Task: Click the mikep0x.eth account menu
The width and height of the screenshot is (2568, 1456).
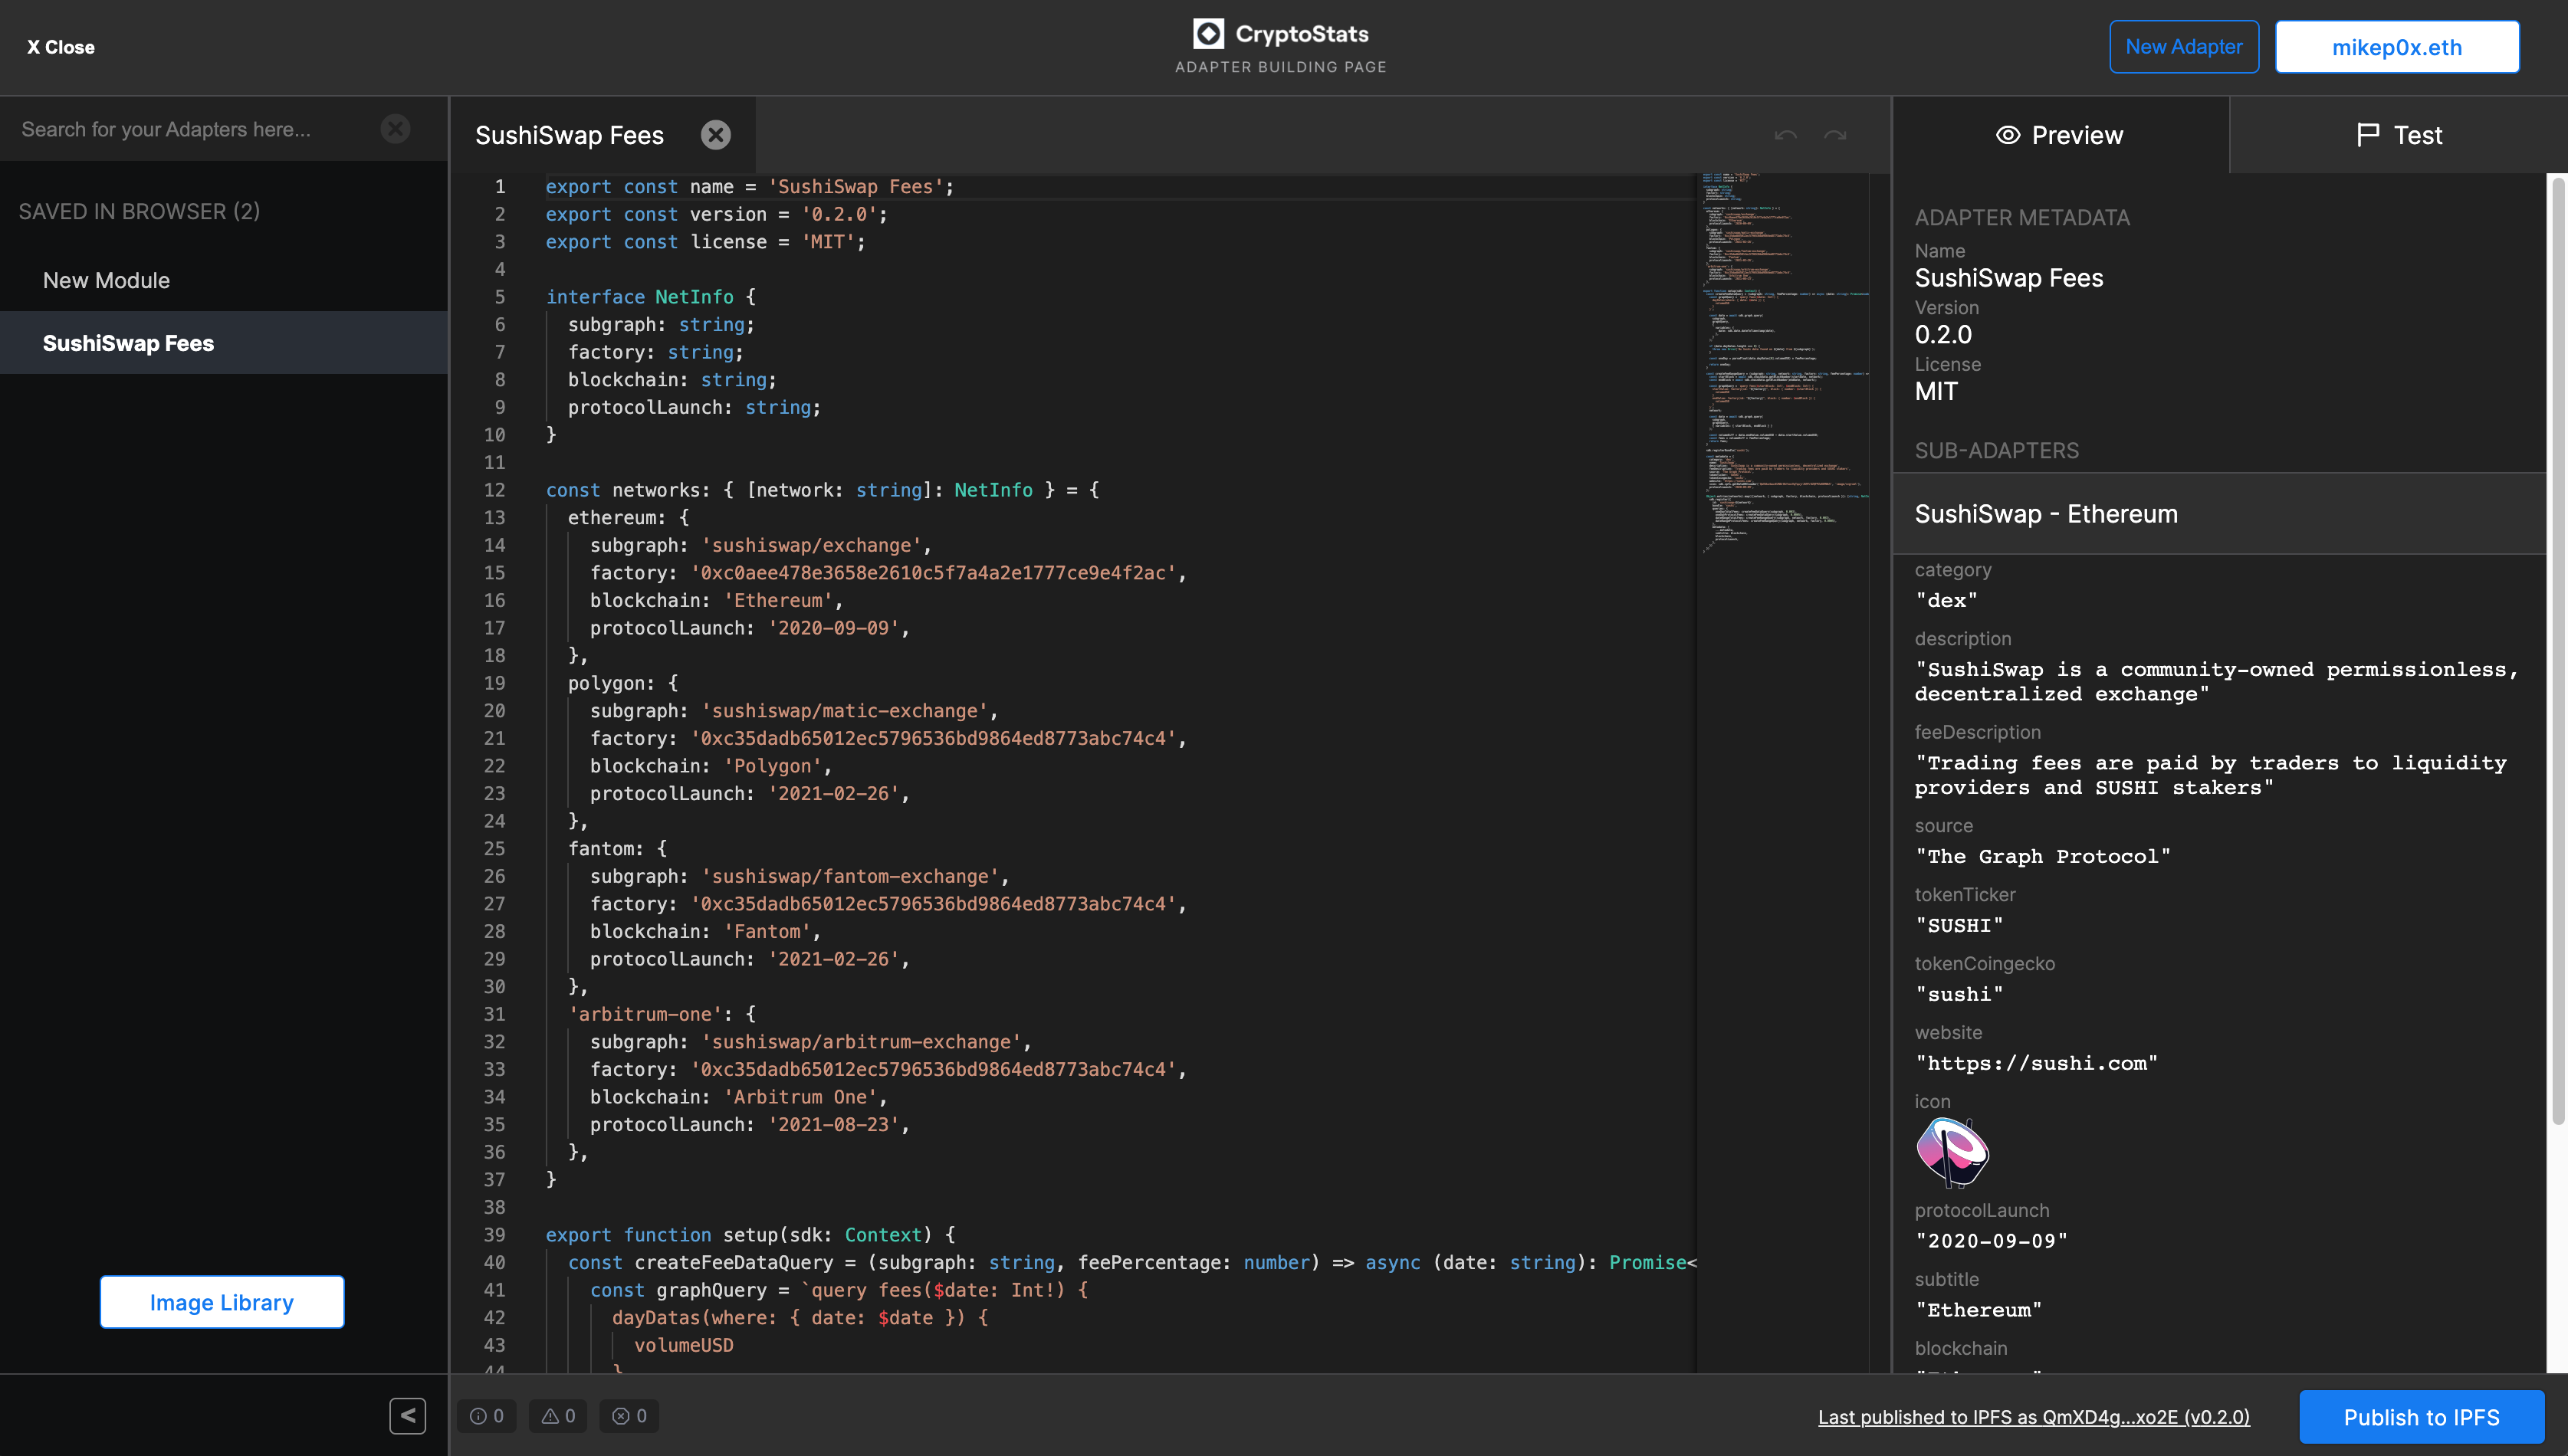Action: [x=2397, y=46]
